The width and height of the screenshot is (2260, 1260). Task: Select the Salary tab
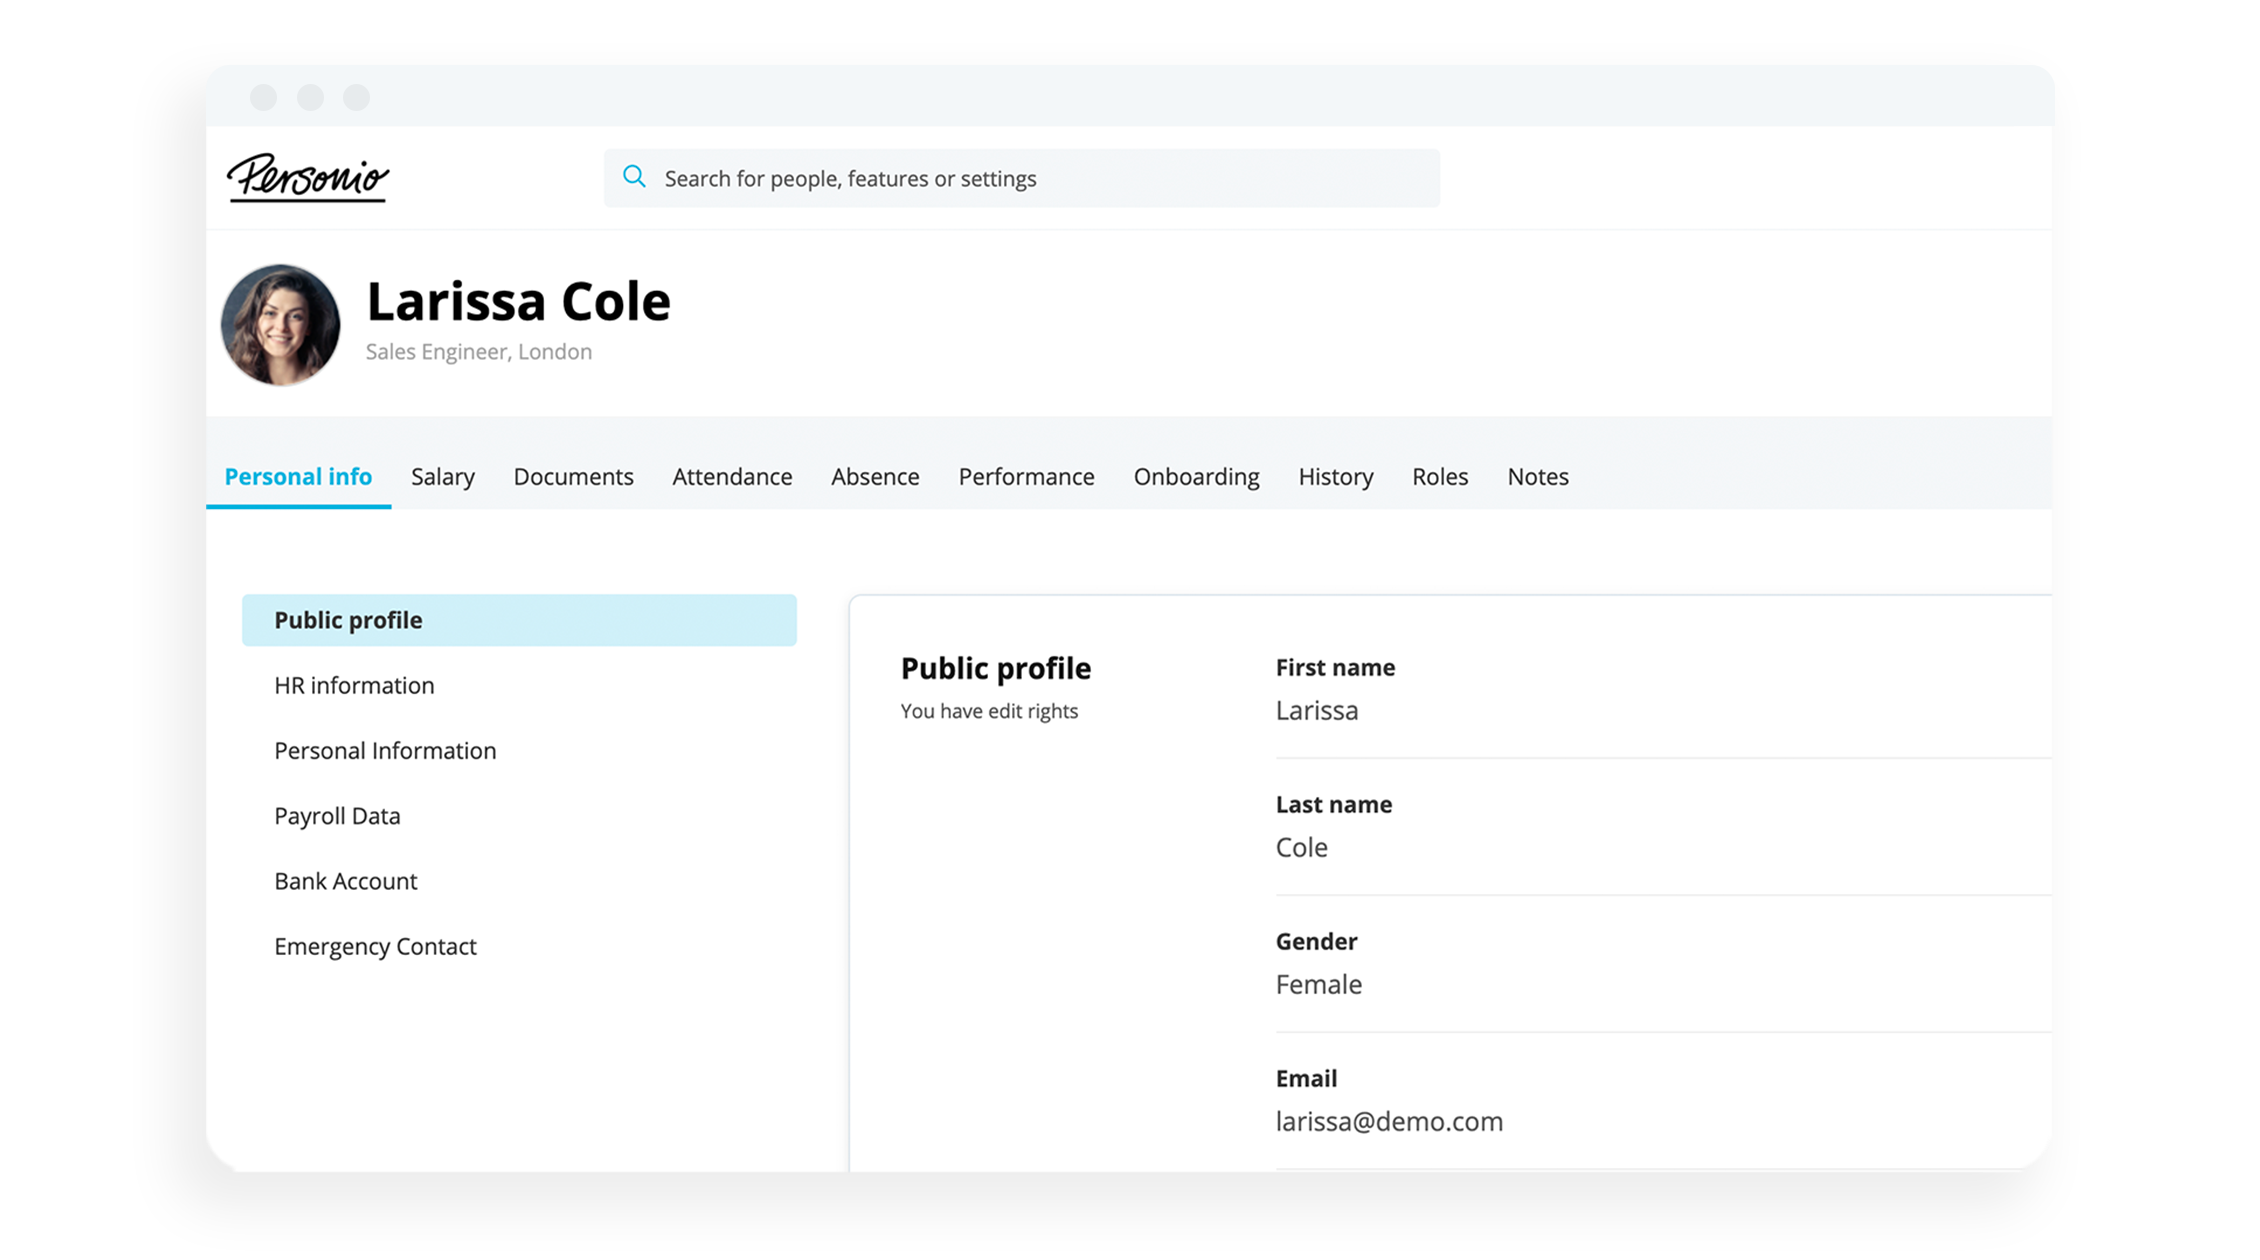pyautogui.click(x=439, y=476)
